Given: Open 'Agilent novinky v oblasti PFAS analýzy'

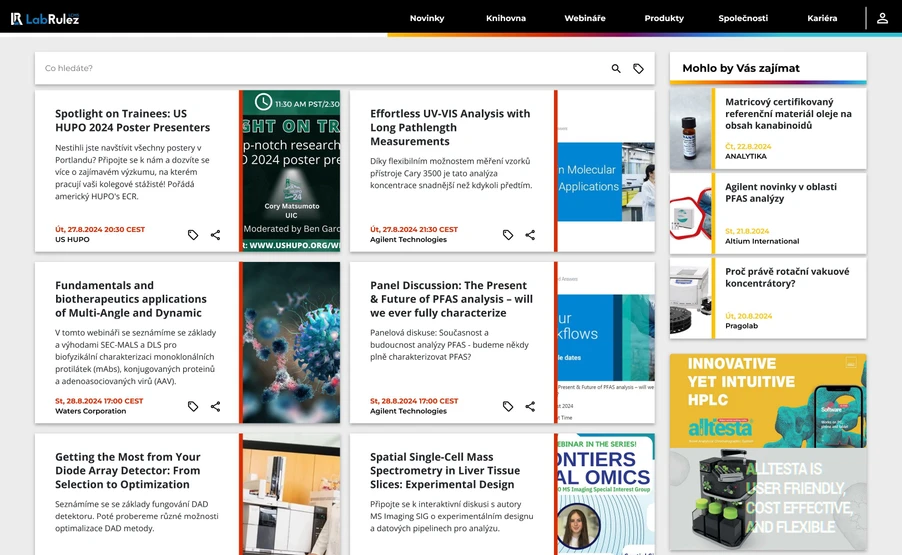Looking at the screenshot, I should (781, 193).
